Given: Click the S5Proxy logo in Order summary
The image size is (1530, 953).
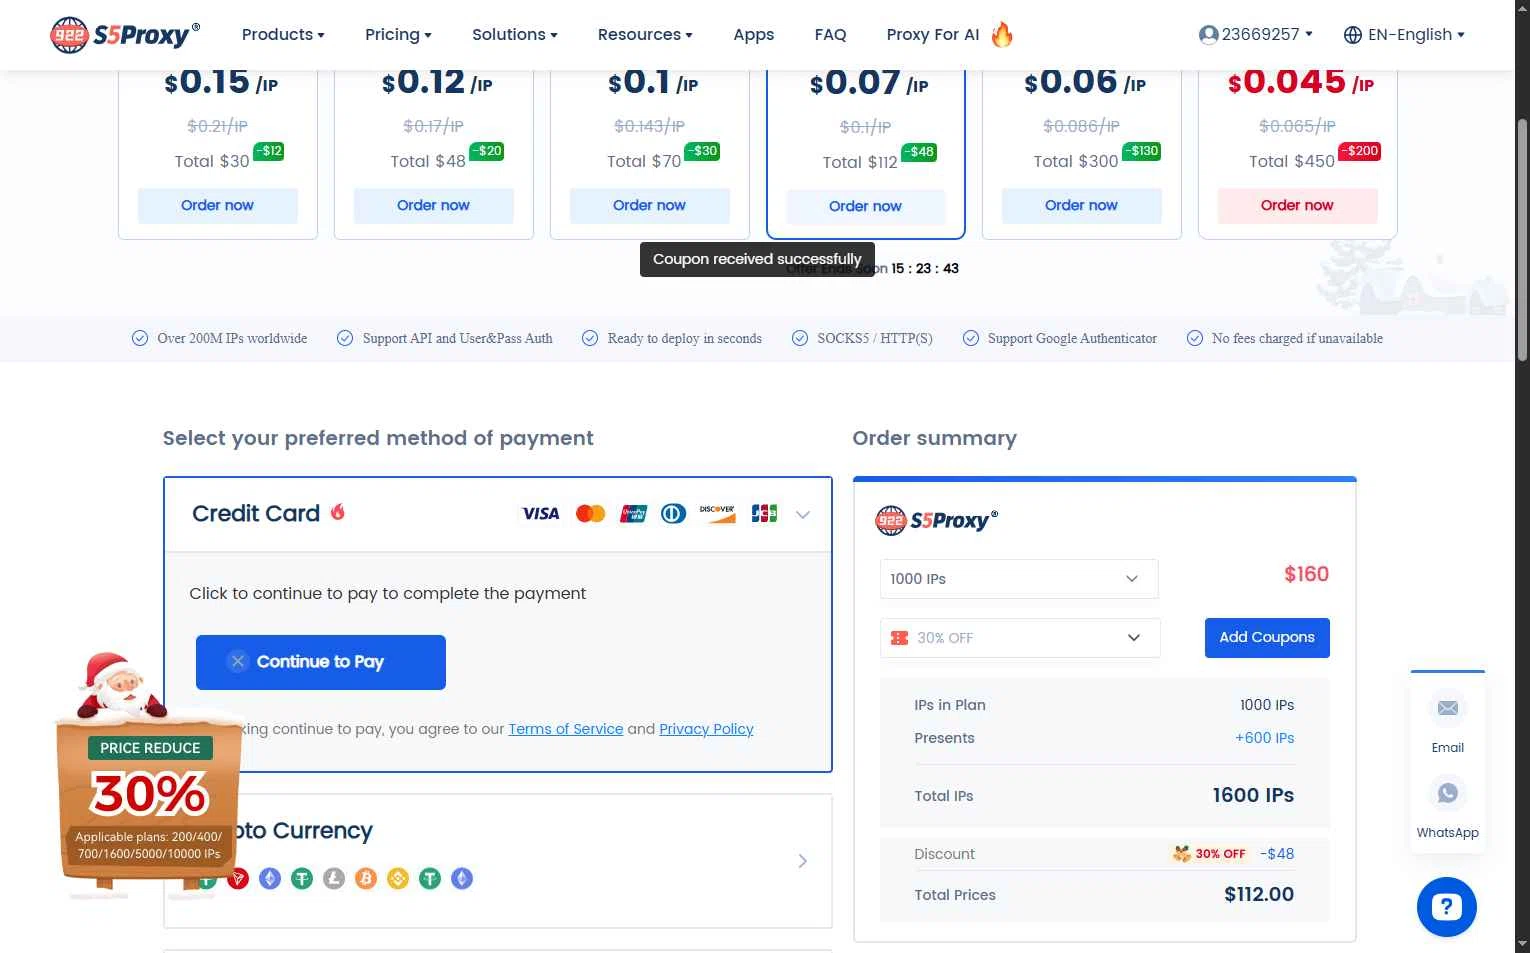Looking at the screenshot, I should pyautogui.click(x=936, y=520).
